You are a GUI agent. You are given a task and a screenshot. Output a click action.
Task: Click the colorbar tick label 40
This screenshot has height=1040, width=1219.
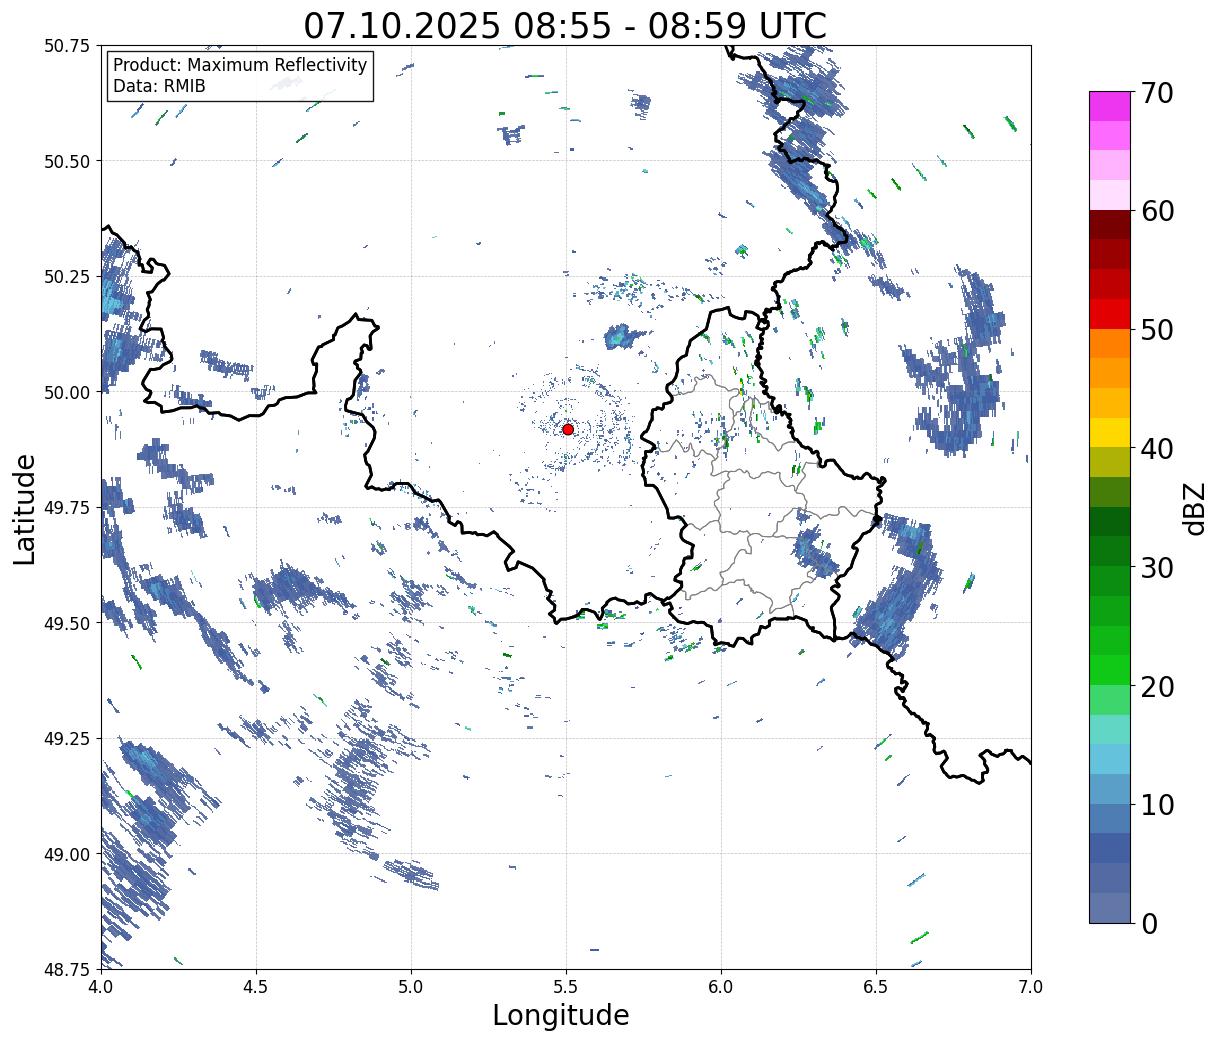pyautogui.click(x=1156, y=448)
